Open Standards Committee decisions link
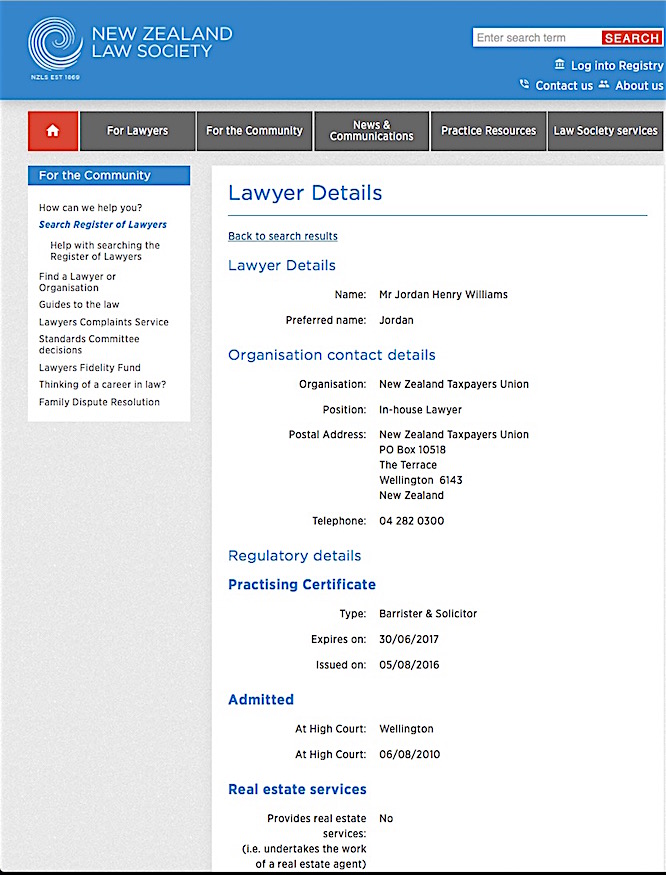This screenshot has width=666, height=875. point(89,344)
